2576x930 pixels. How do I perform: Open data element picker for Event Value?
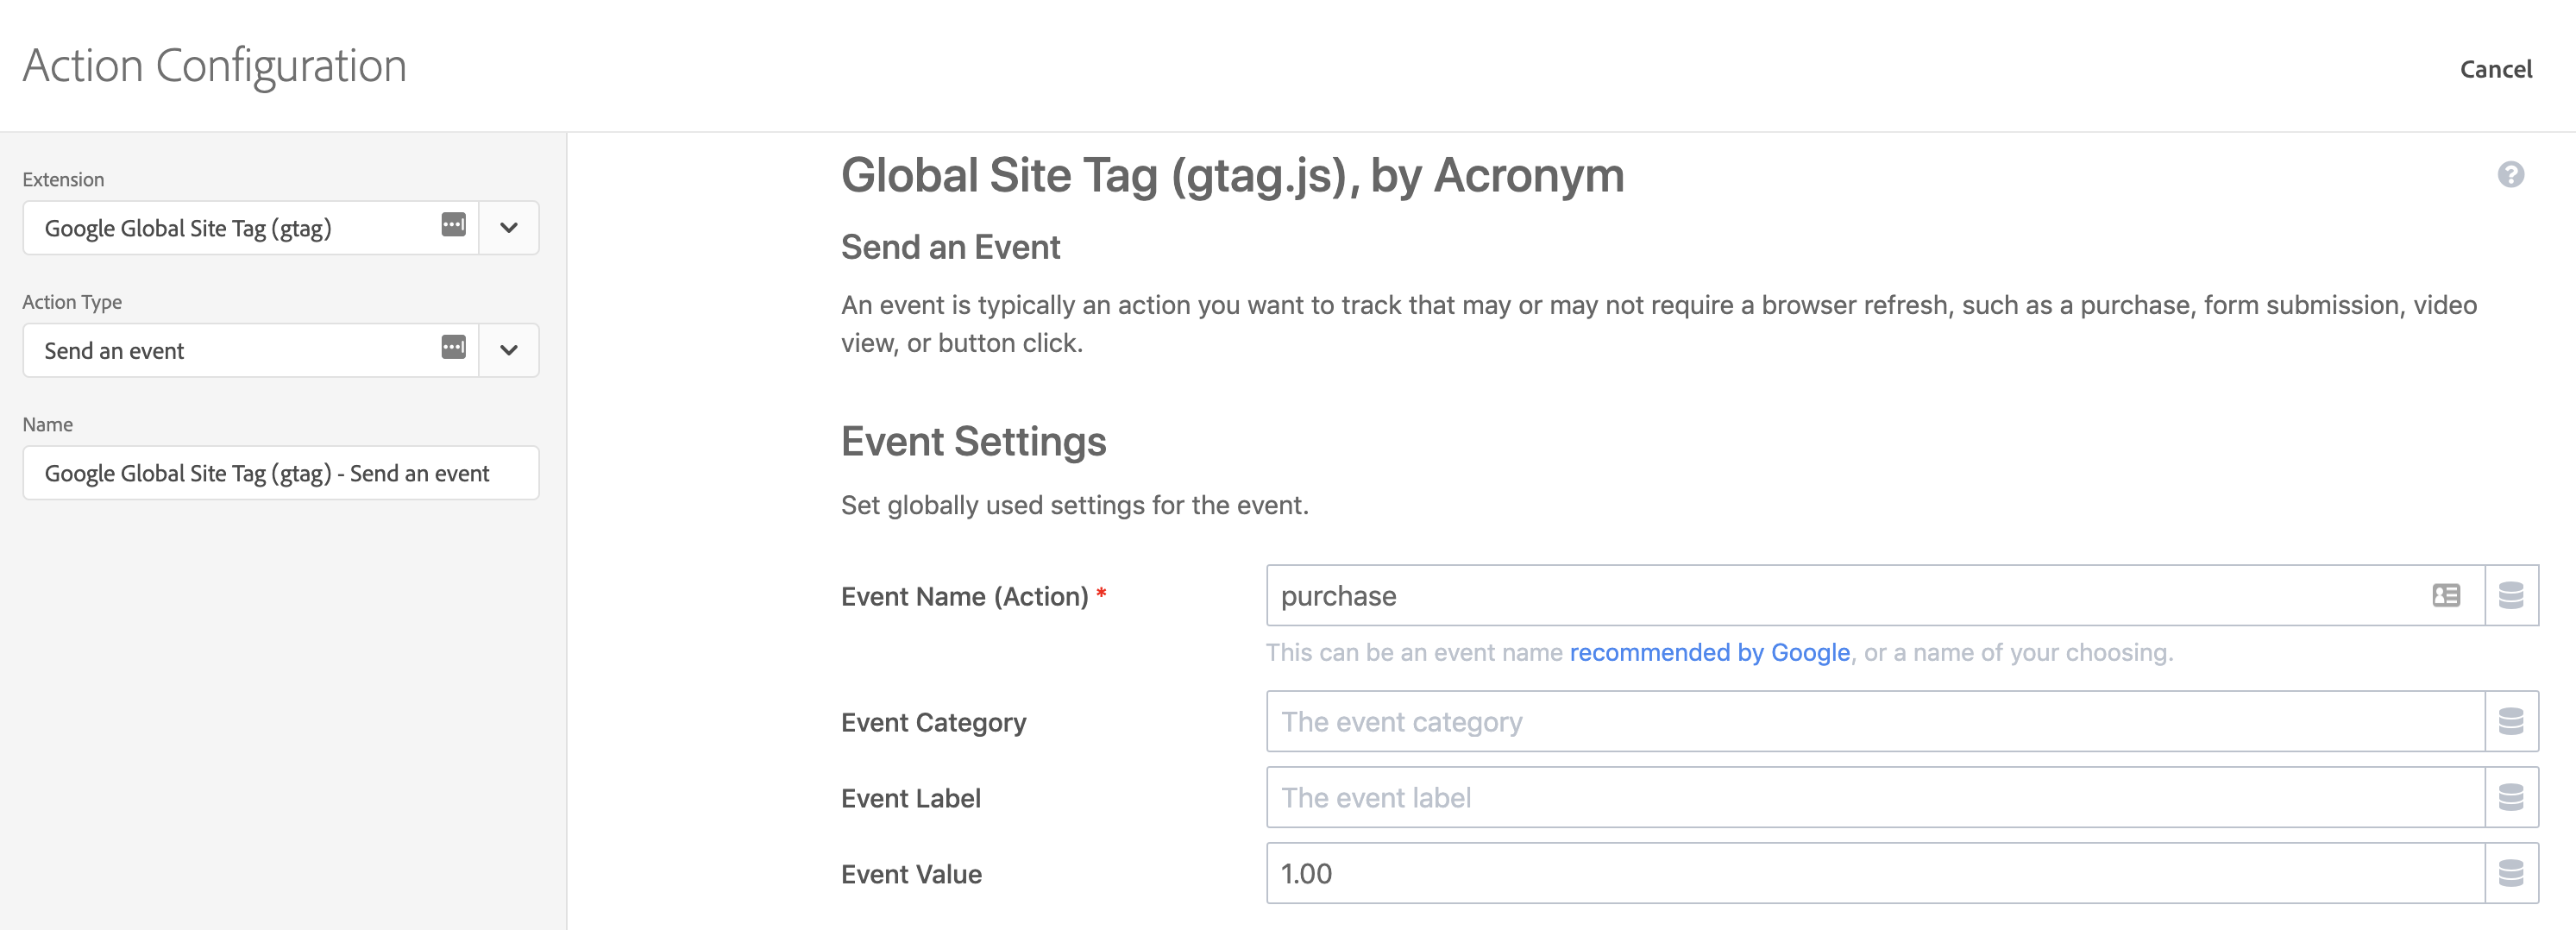(x=2511, y=874)
